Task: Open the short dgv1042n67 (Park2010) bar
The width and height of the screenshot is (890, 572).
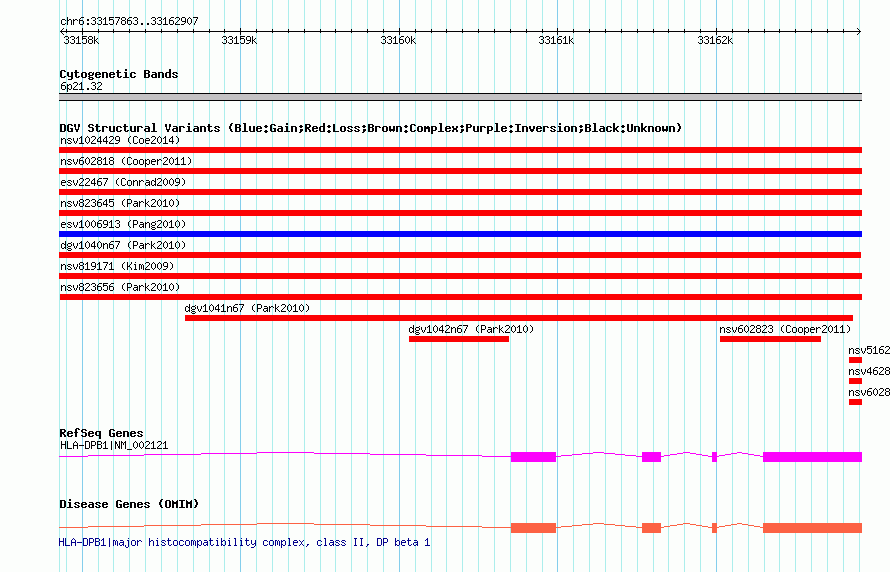Action: 459,339
